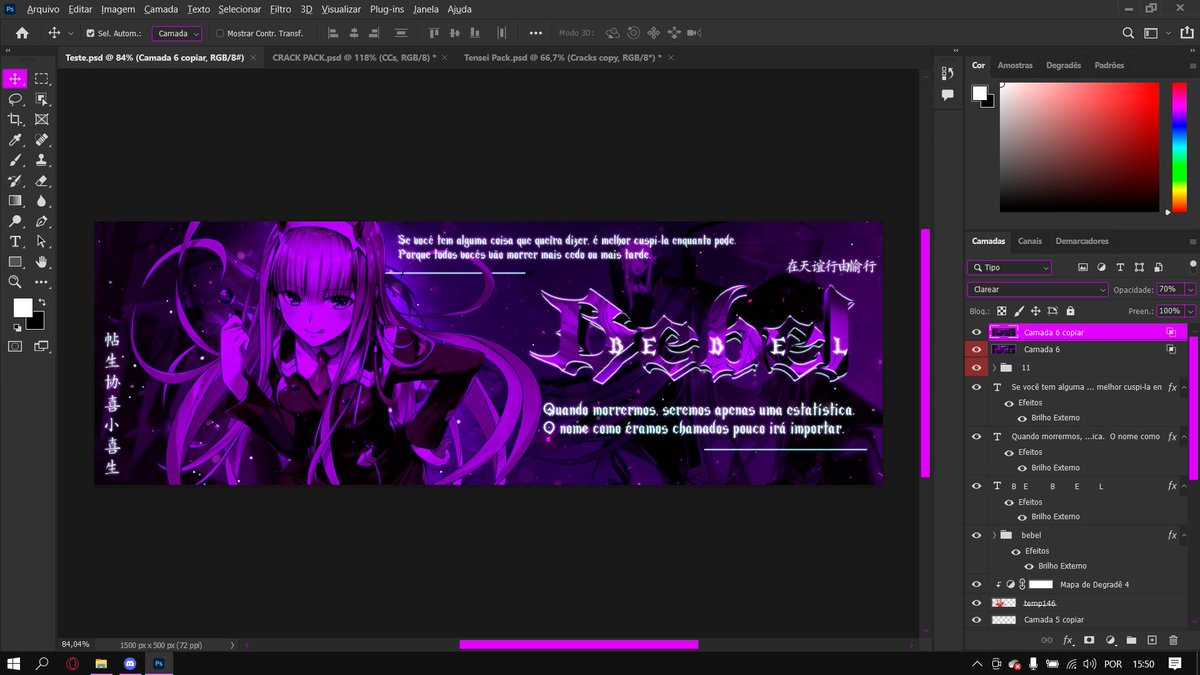This screenshot has height=675, width=1200.
Task: Select the Rectangle shape tool
Action: tap(15, 262)
